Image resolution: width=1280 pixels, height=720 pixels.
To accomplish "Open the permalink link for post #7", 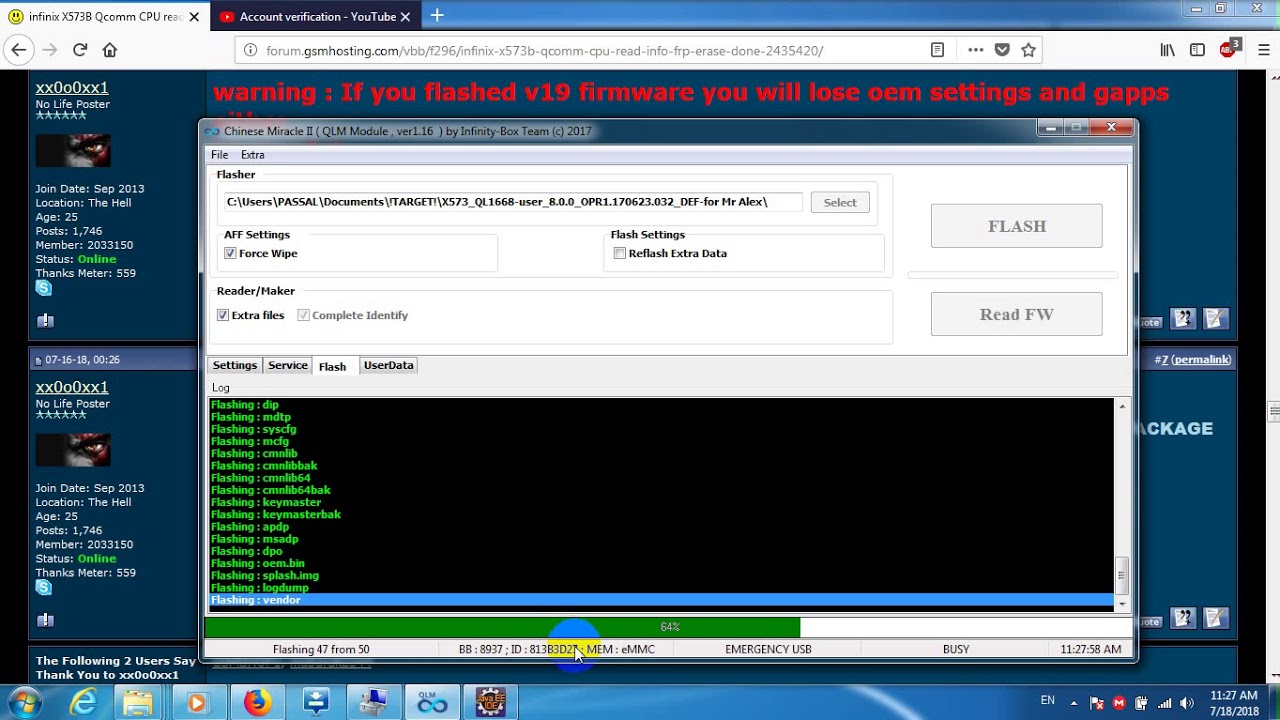I will pos(1201,359).
